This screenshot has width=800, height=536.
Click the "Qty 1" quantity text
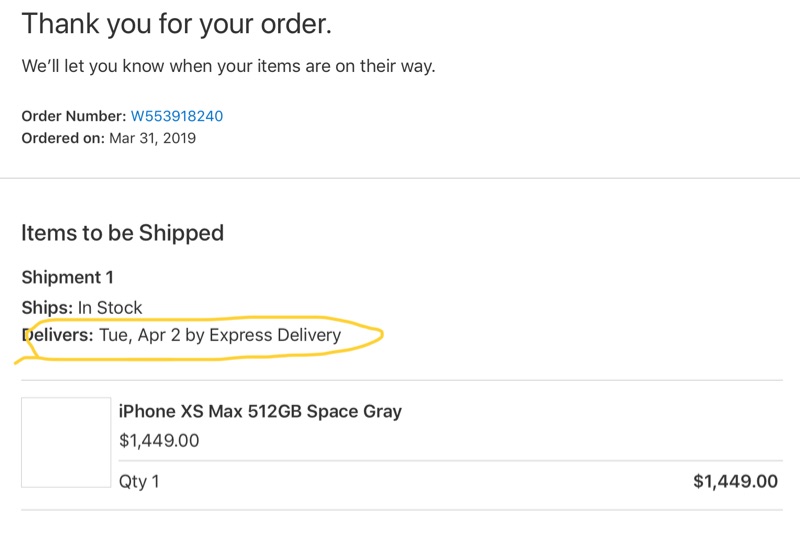[139, 481]
